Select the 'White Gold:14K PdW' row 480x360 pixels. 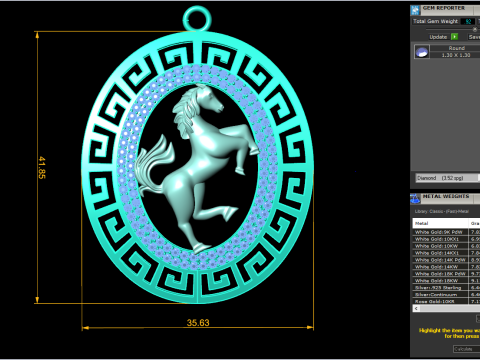pos(446,260)
